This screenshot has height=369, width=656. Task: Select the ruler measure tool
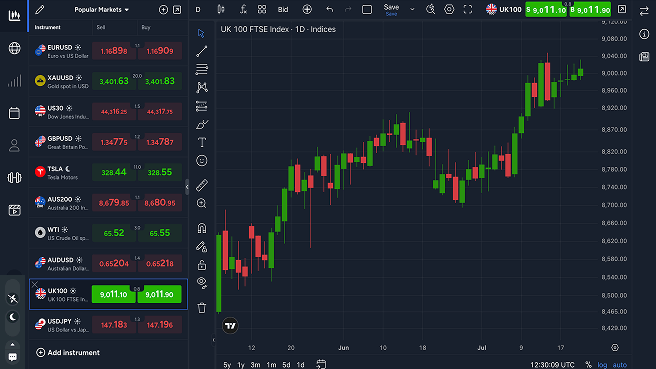[202, 184]
